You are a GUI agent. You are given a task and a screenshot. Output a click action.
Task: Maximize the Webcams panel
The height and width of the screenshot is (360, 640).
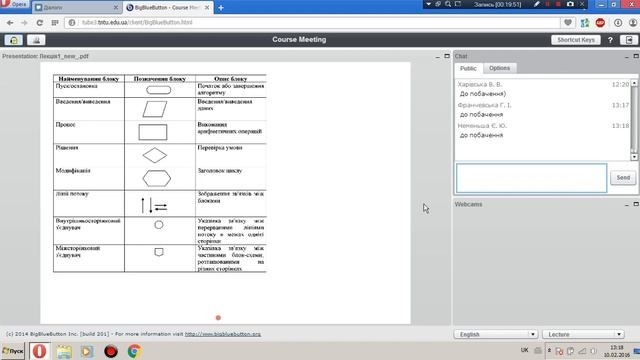click(x=636, y=204)
